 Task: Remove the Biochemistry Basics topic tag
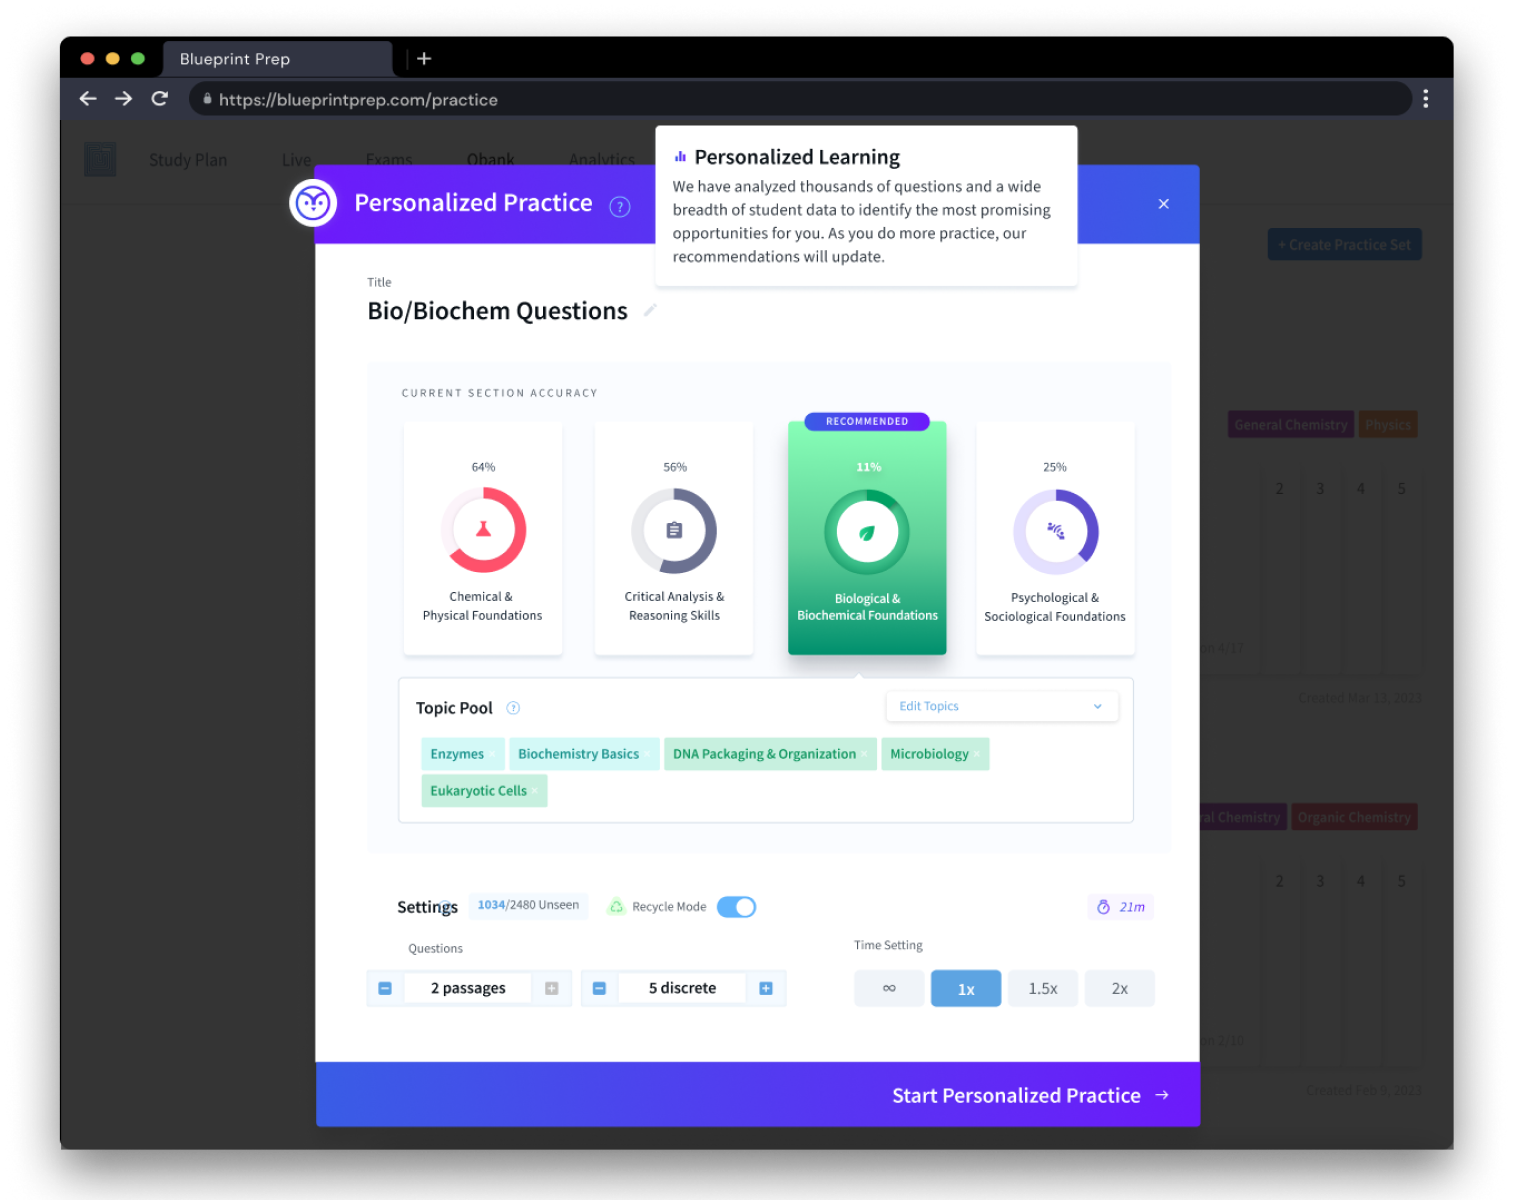(648, 755)
